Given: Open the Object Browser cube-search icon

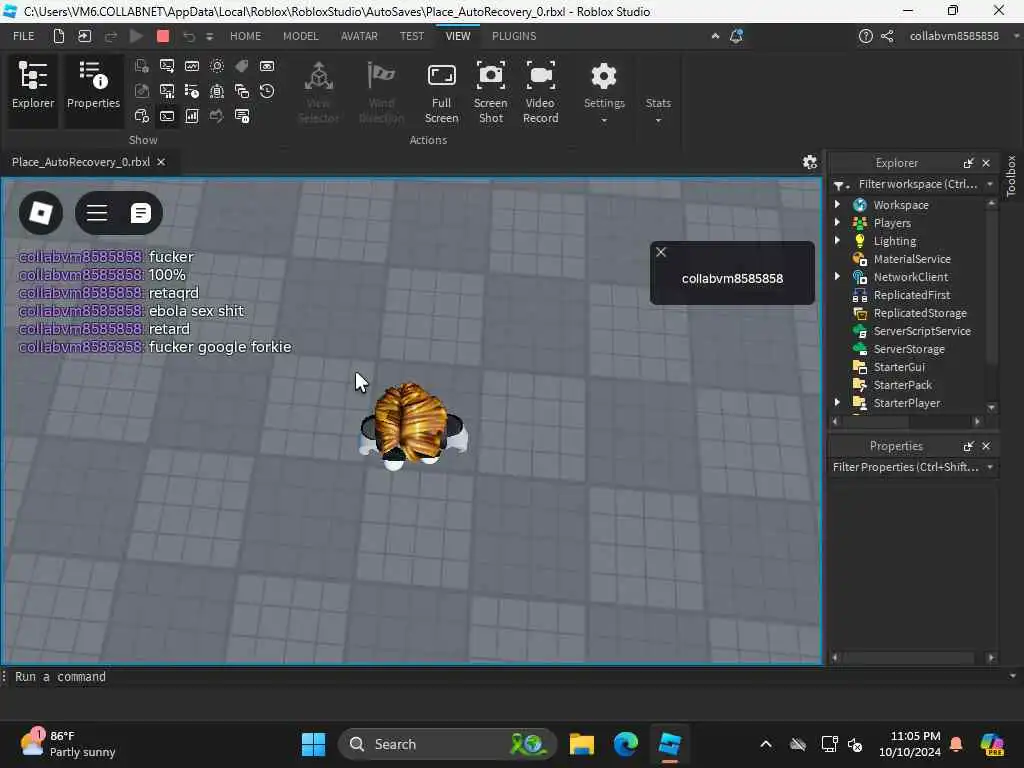Looking at the screenshot, I should point(142,116).
